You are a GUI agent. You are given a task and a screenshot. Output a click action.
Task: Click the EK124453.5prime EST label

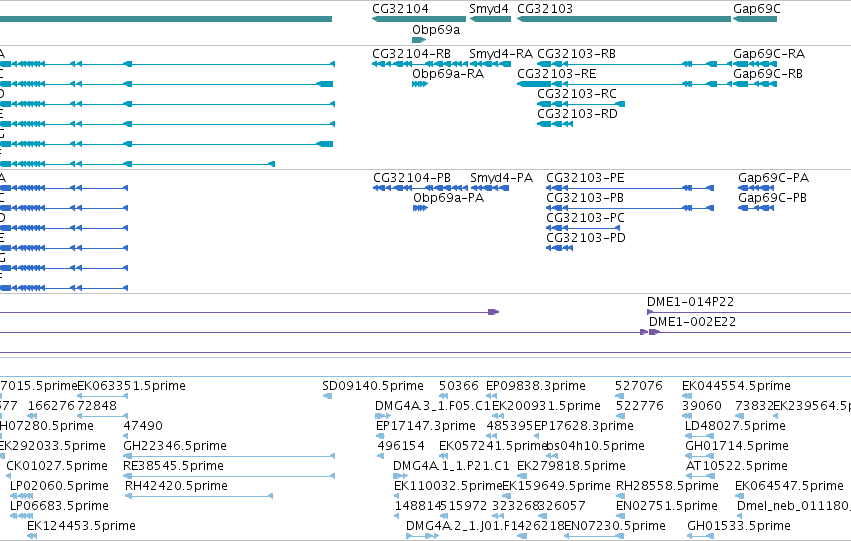click(x=81, y=526)
